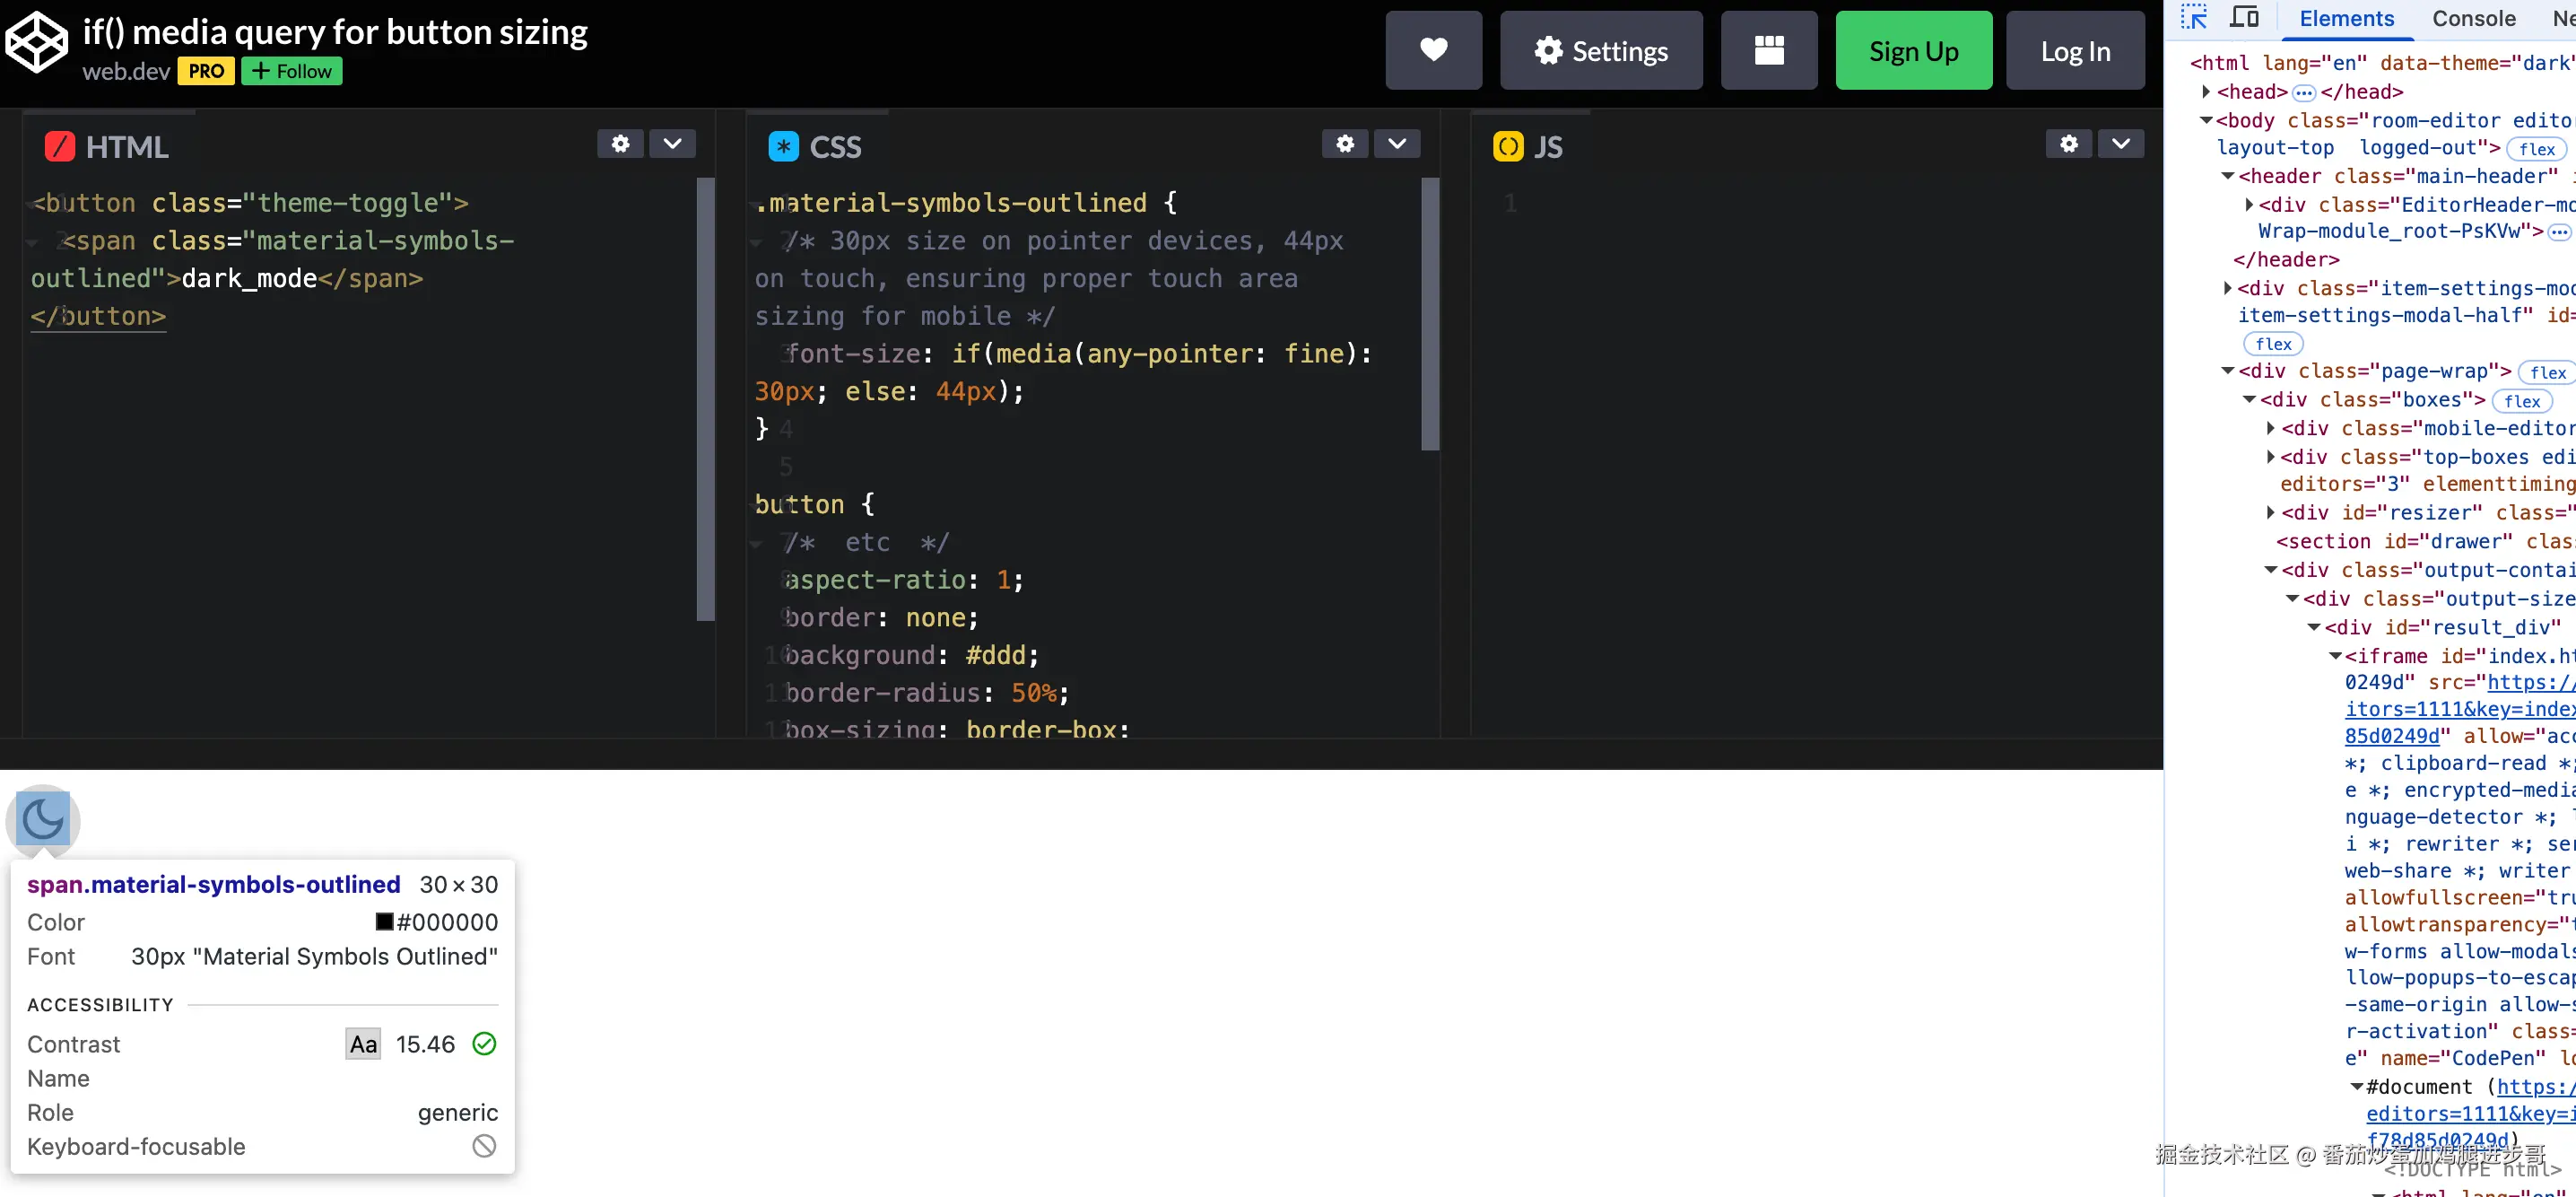Toggle DevTools device toolbar icon
Viewport: 2576px width, 1197px height.
2244,18
